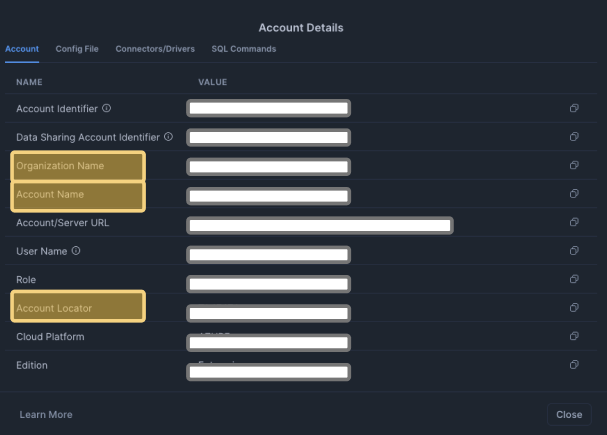Select the Account Locator label
Image resolution: width=607 pixels, height=435 pixels.
54,308
